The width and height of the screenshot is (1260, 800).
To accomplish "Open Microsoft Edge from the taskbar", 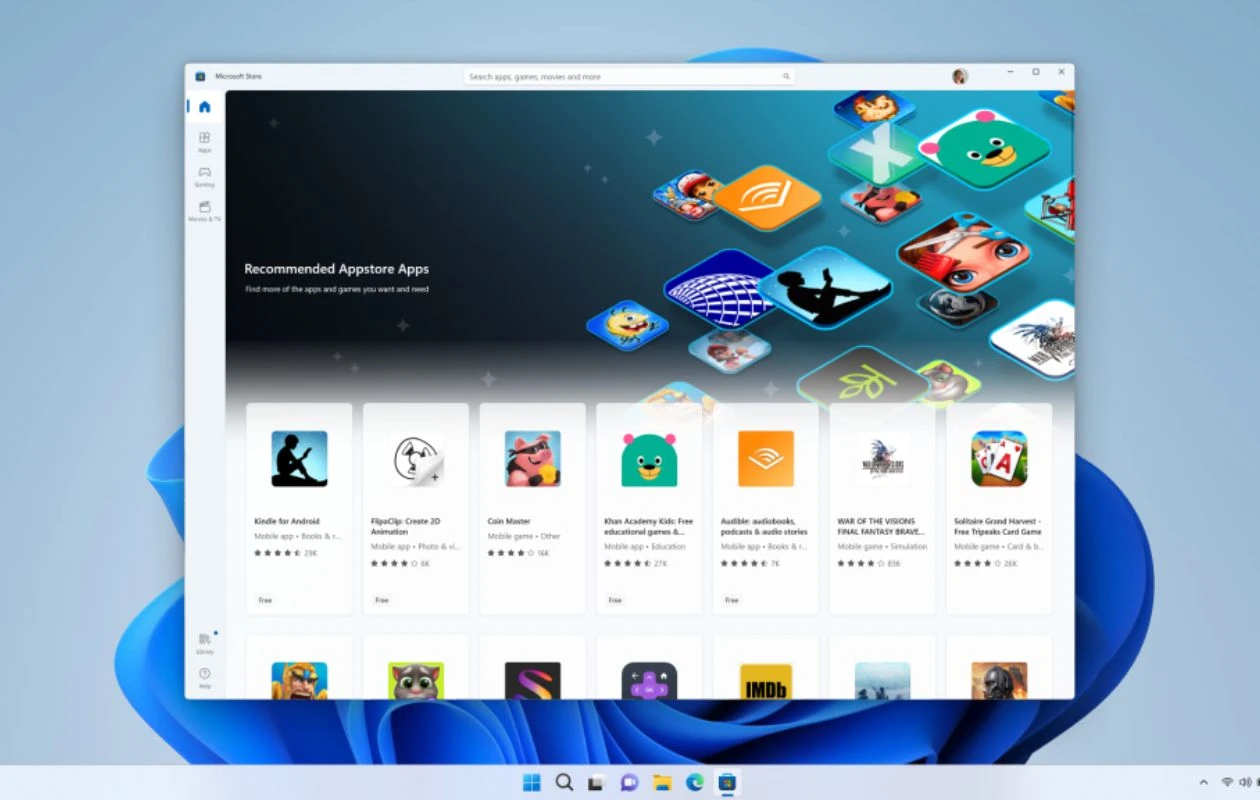I will [x=692, y=783].
